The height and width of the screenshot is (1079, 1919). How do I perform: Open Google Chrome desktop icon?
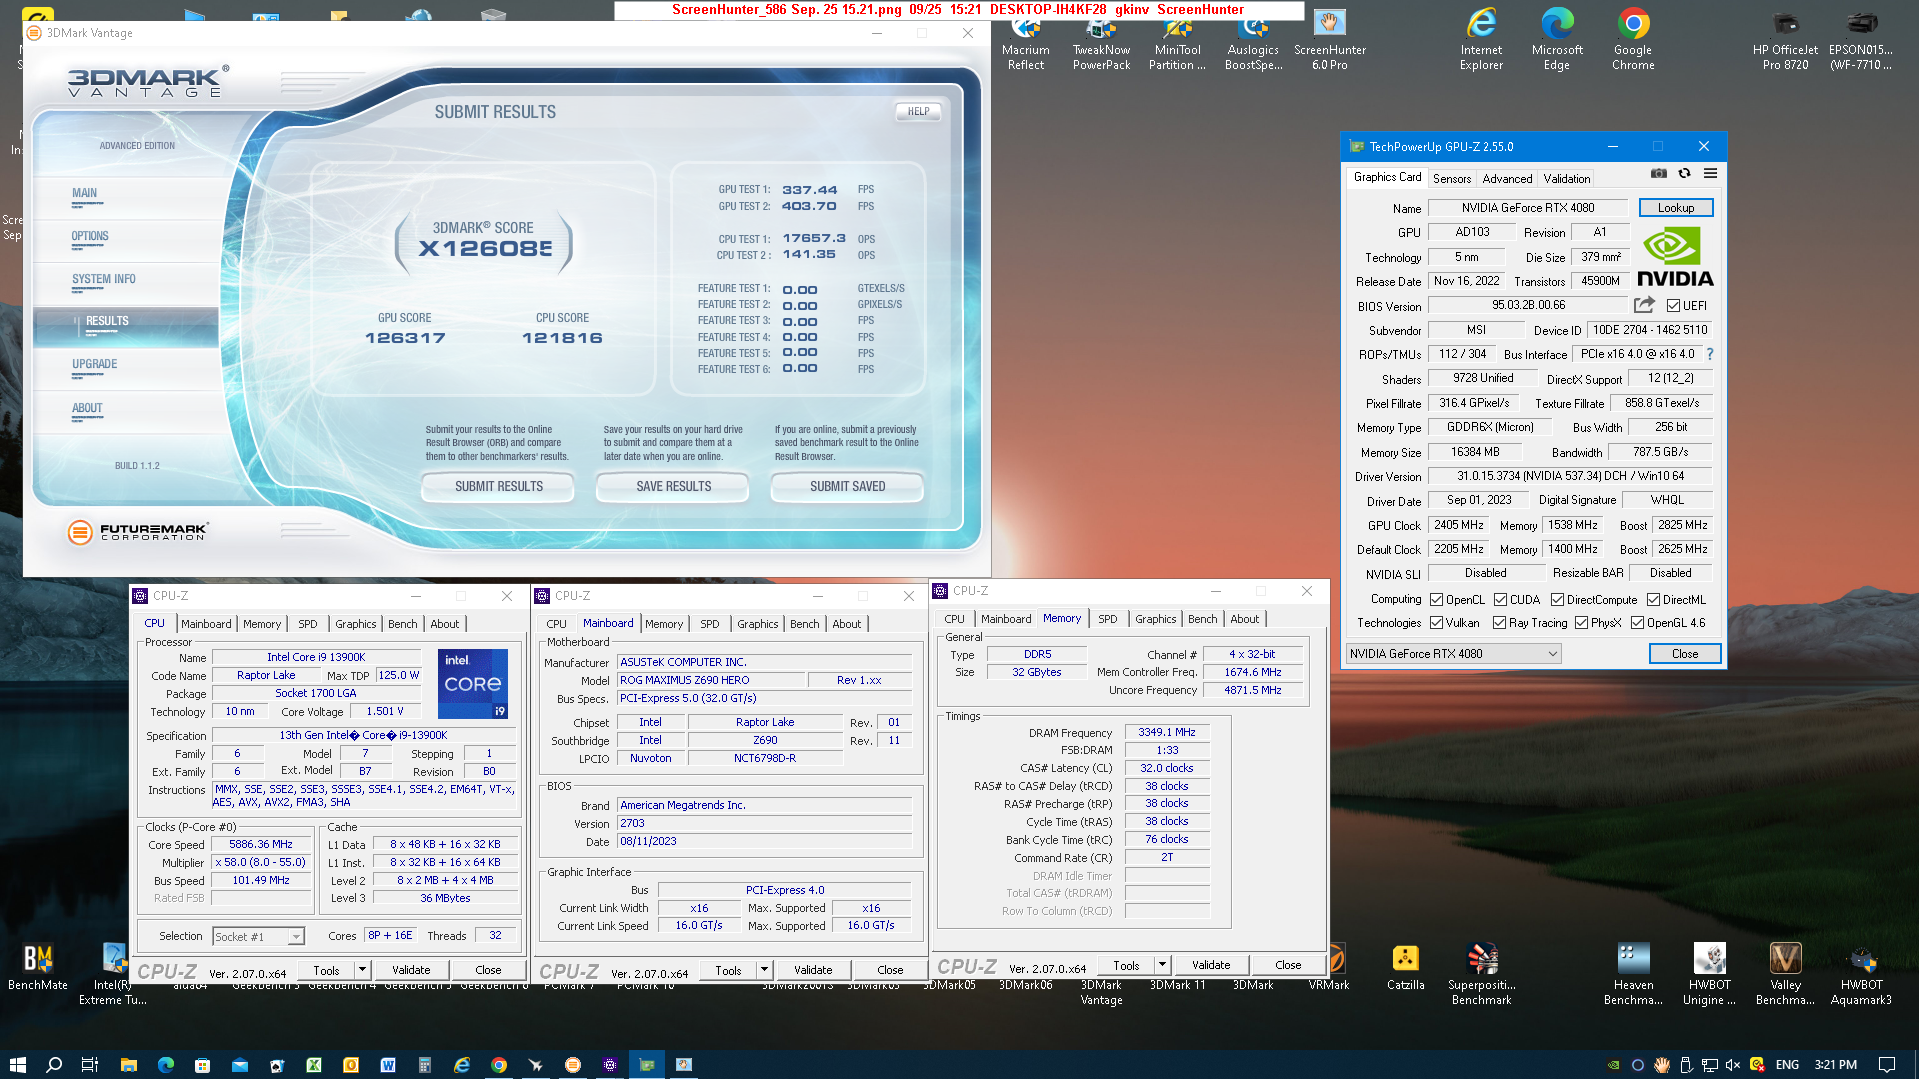tap(1633, 40)
